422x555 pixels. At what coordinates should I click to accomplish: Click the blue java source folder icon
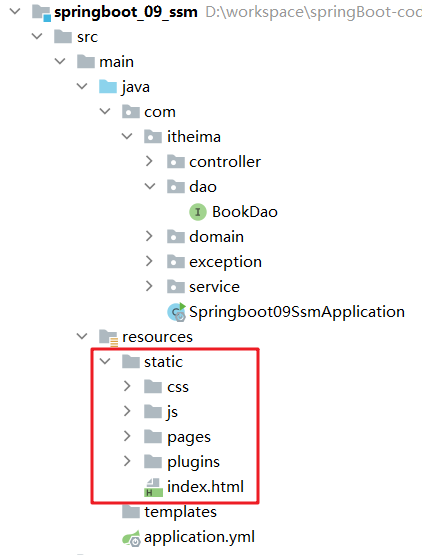click(x=108, y=87)
